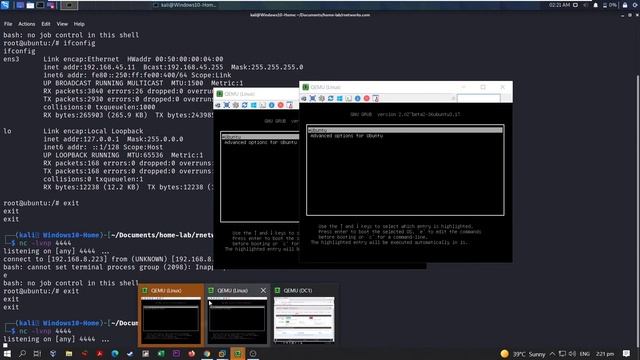The image size is (640, 360).
Task: Open settings gear in front QEMU toolbar
Action: [x=322, y=98]
